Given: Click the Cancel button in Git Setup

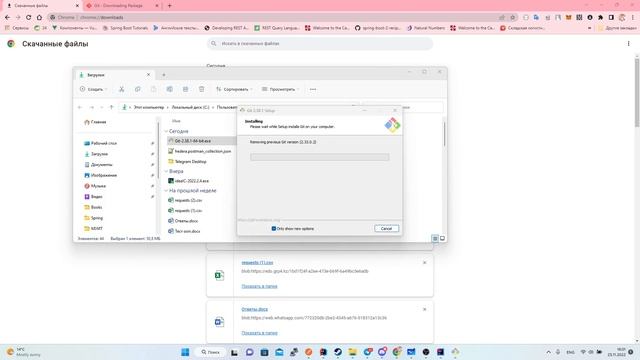Looking at the screenshot, I should tap(386, 229).
